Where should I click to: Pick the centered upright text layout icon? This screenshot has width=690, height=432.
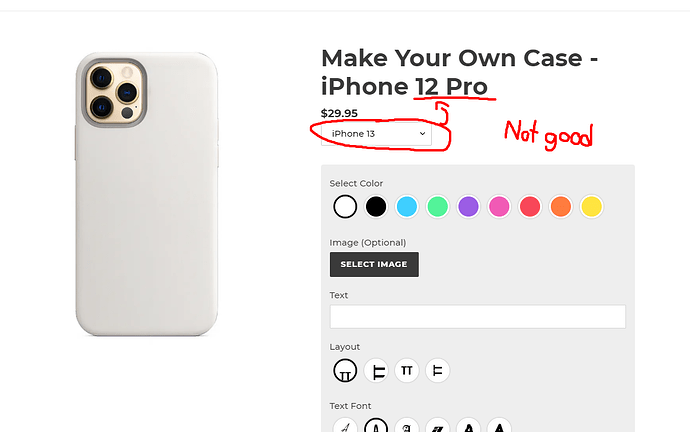point(407,371)
